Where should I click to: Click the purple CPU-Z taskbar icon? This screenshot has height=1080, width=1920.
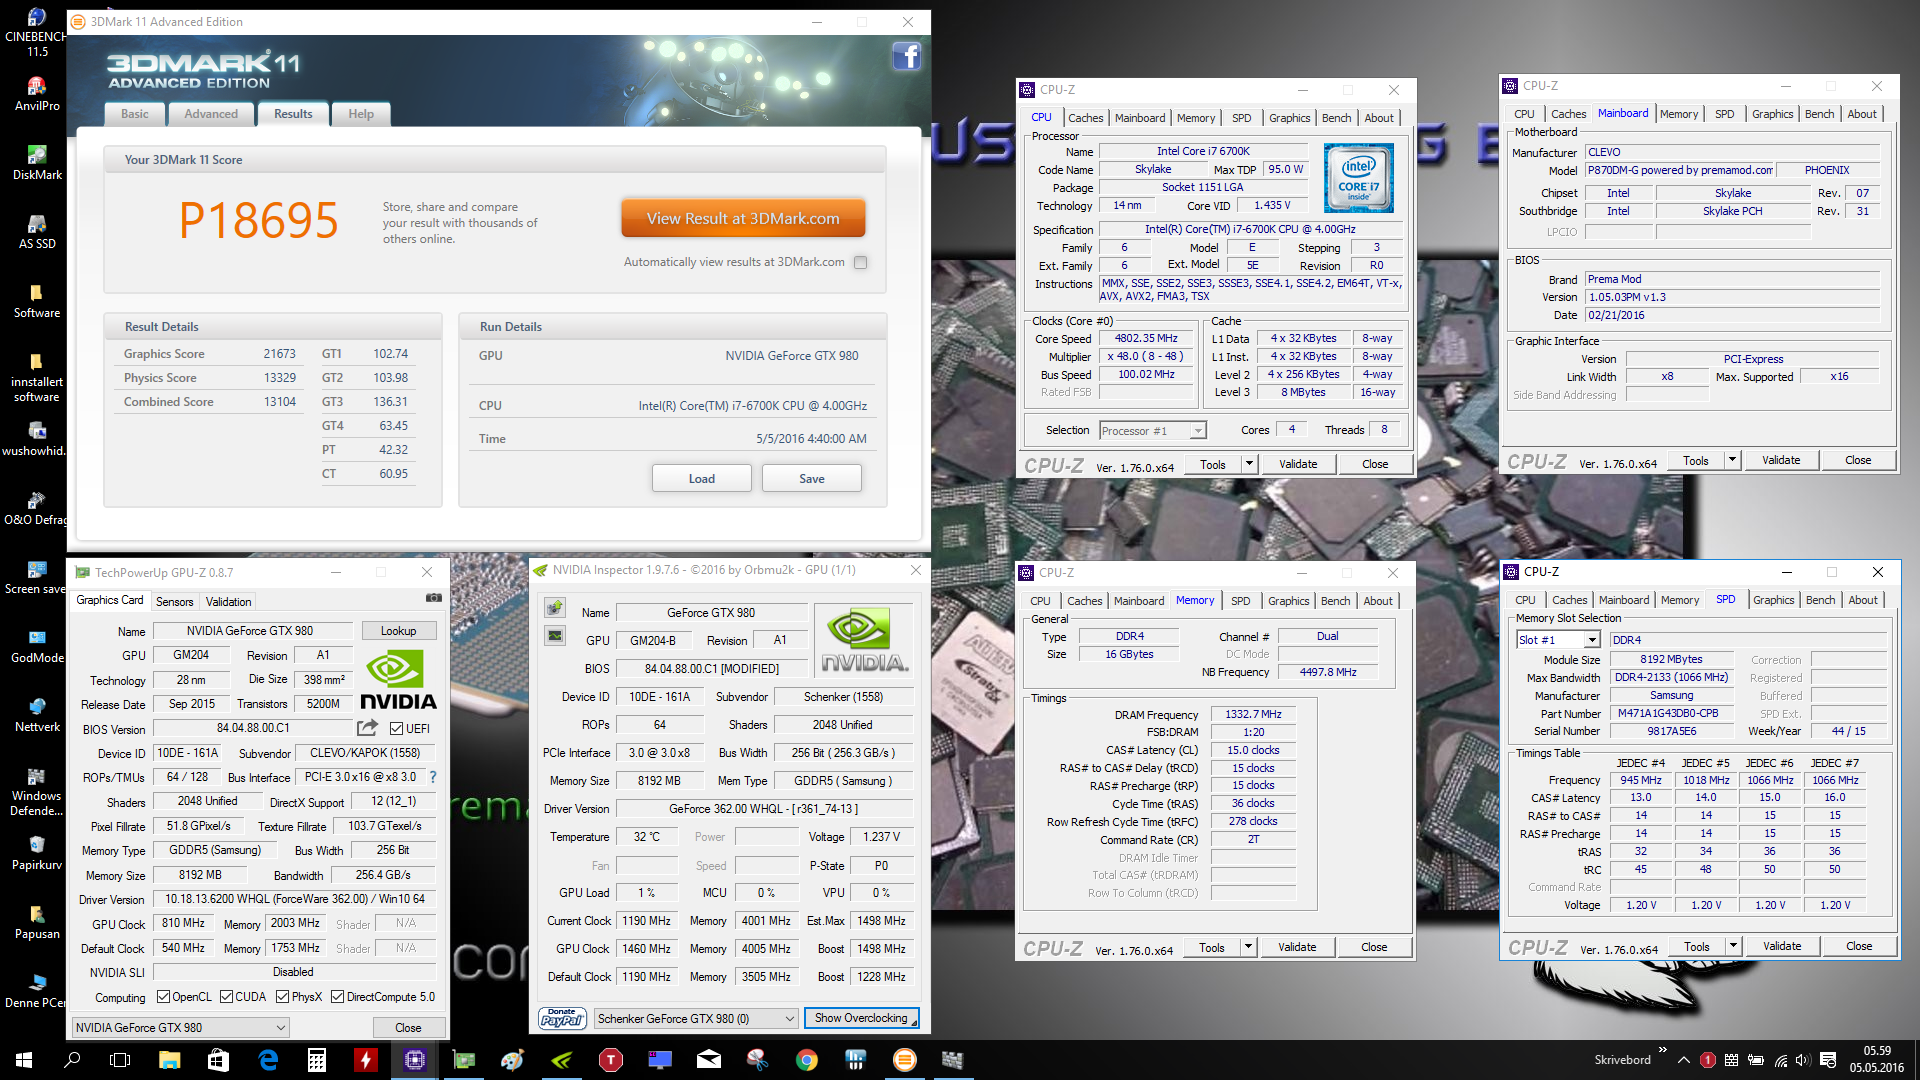pos(415,1060)
